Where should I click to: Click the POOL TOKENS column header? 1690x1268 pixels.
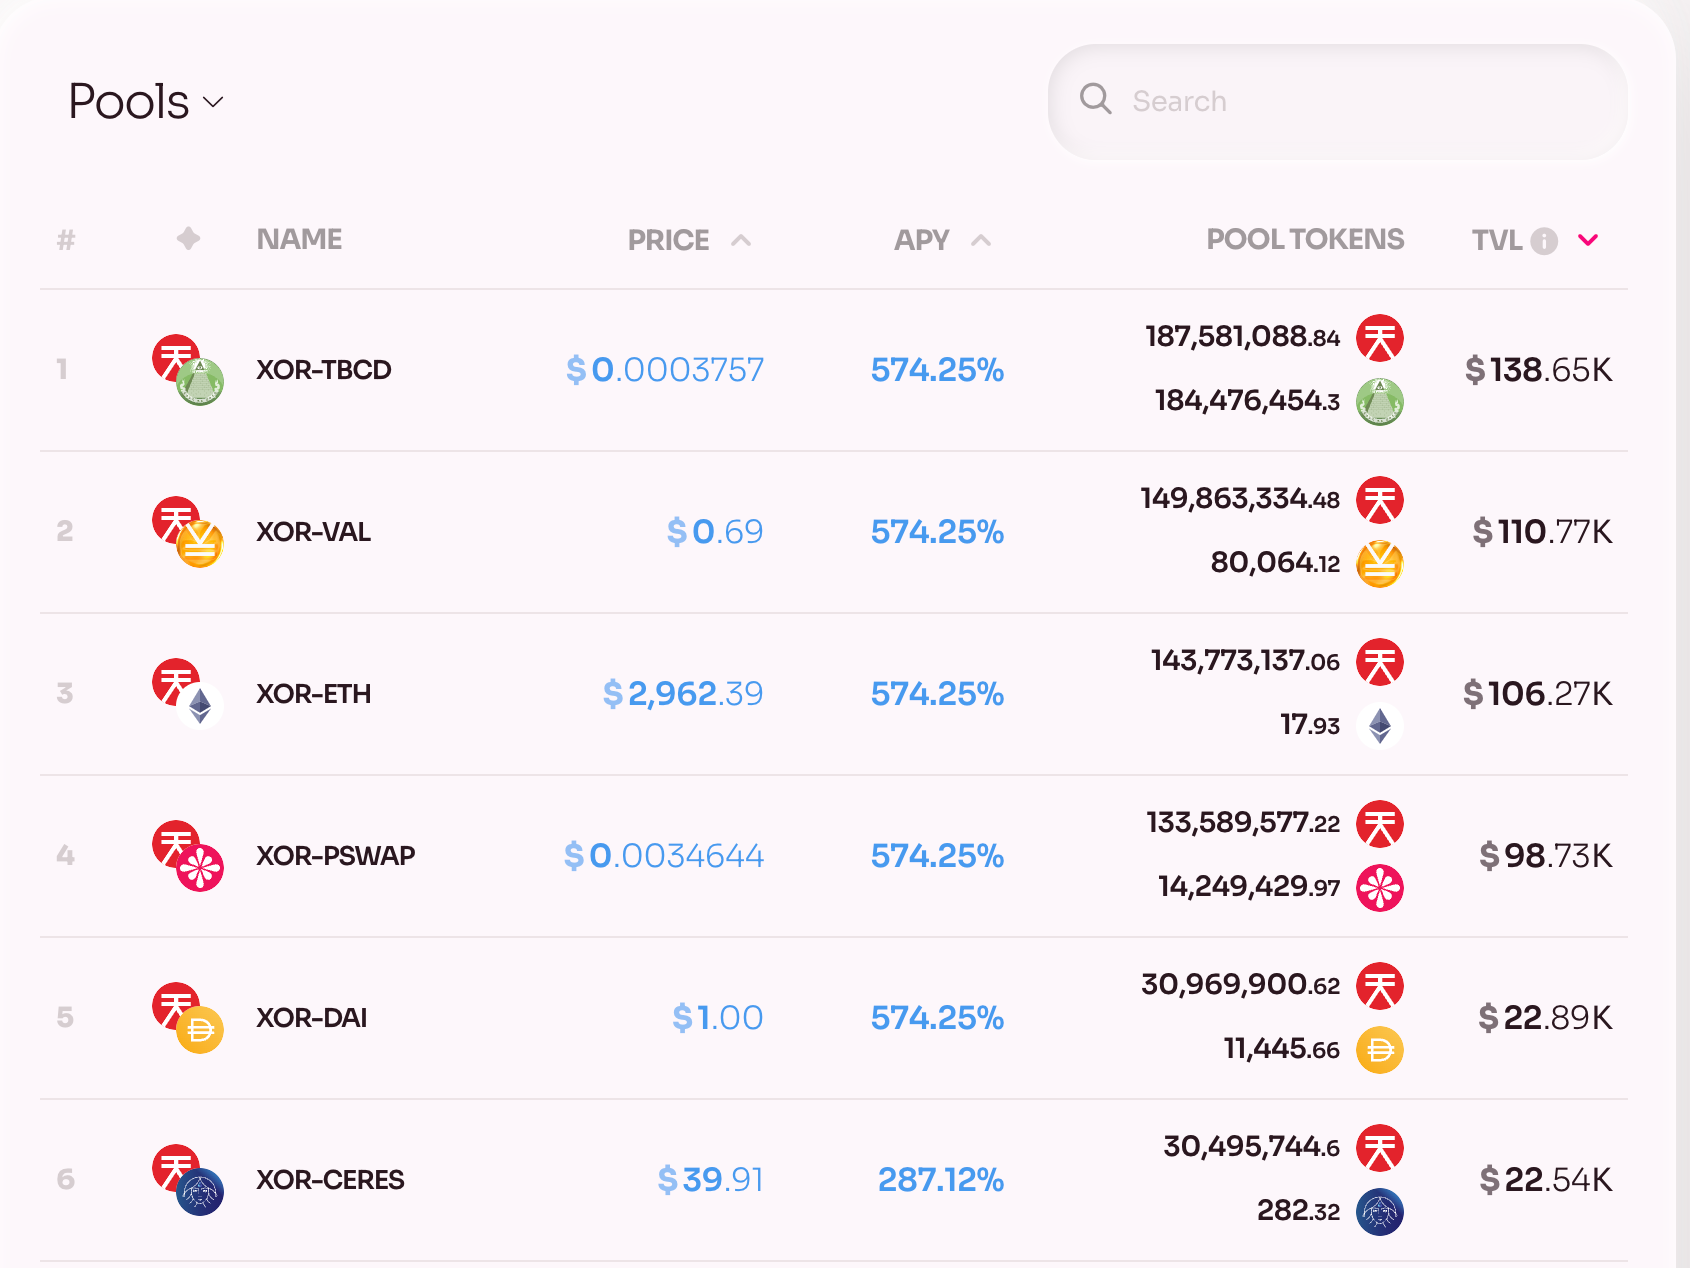(x=1305, y=239)
